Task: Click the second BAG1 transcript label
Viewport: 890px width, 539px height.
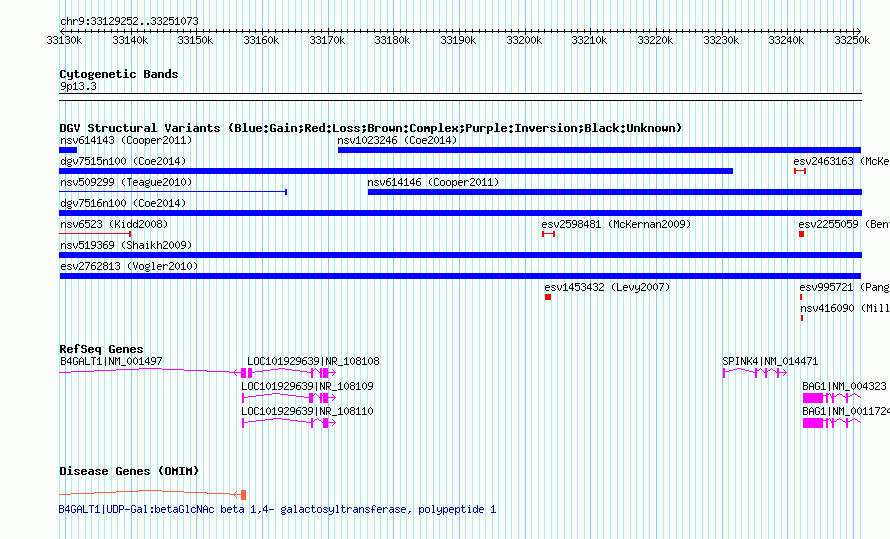Action: click(x=846, y=411)
